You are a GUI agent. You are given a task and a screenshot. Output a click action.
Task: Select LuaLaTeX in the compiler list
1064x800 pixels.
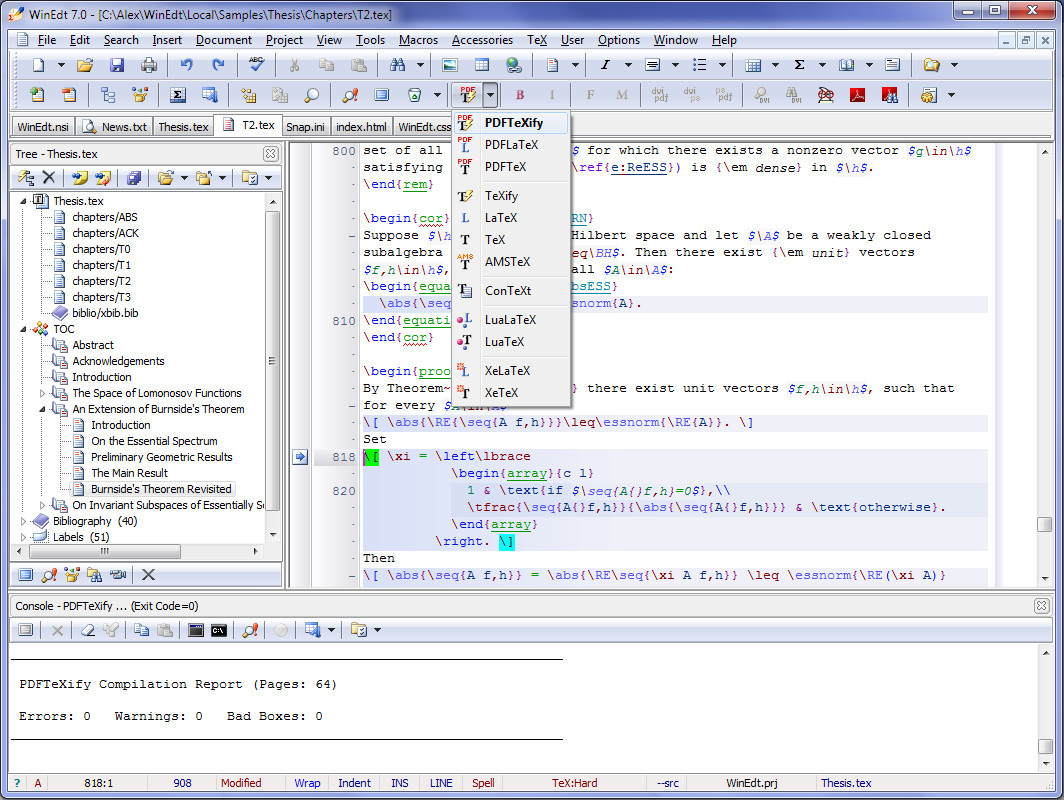(x=510, y=320)
